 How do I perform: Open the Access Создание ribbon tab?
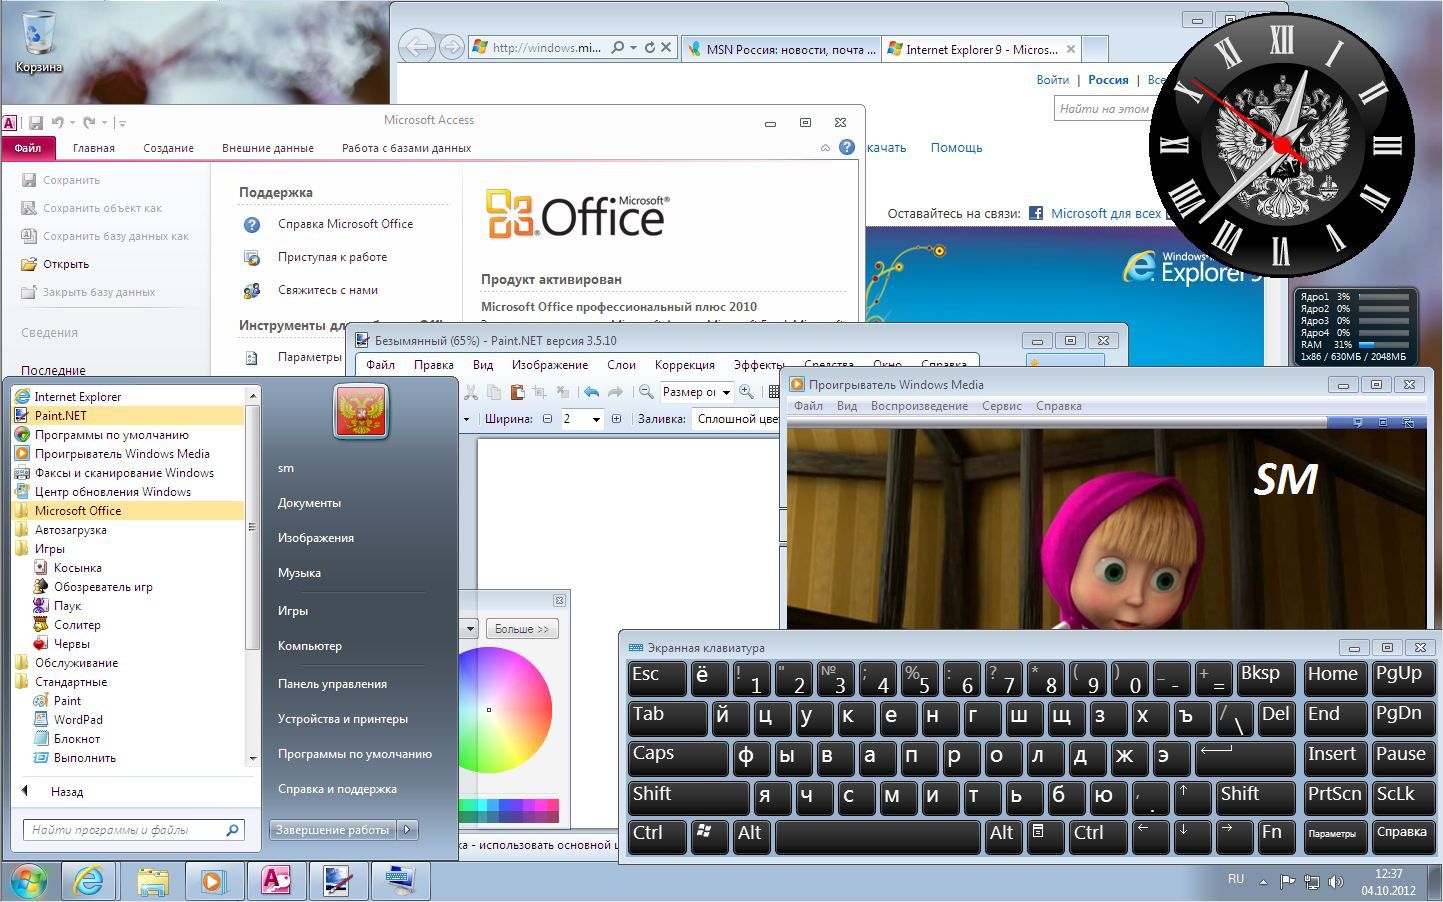point(168,148)
